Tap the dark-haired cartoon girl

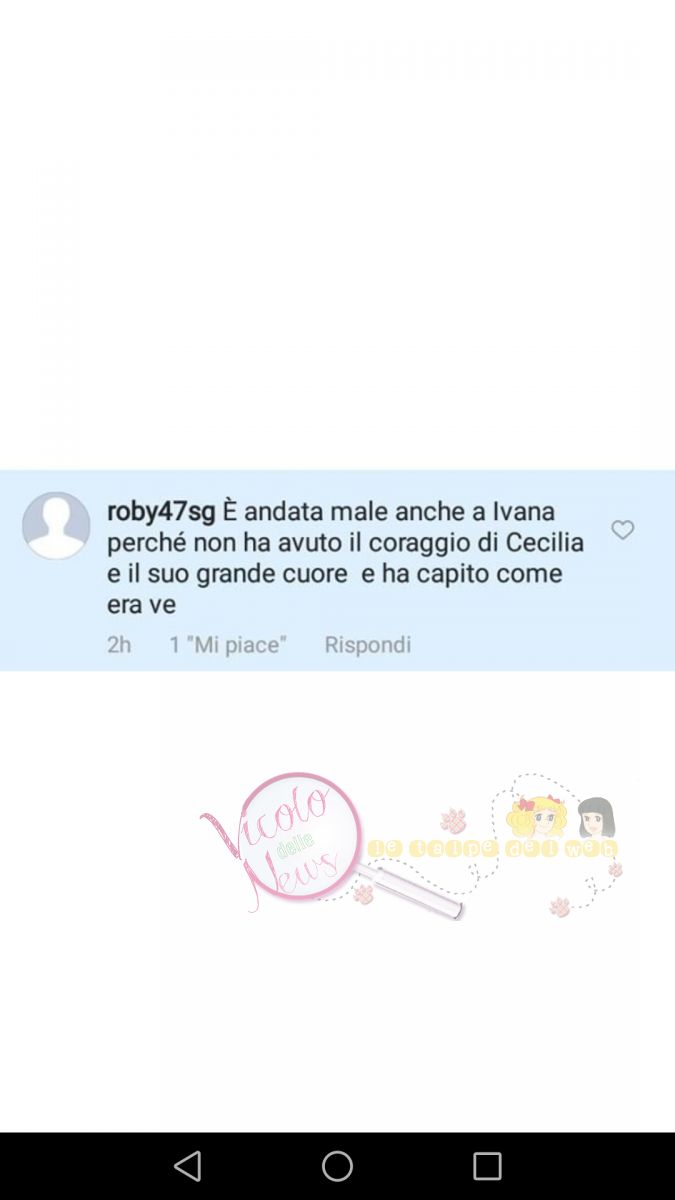(596, 818)
